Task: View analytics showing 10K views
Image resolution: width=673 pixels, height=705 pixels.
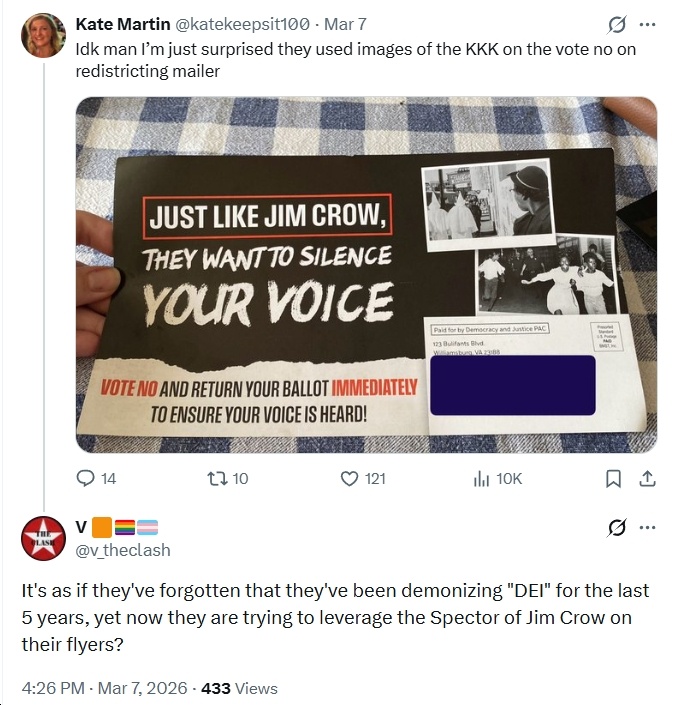Action: tap(498, 478)
